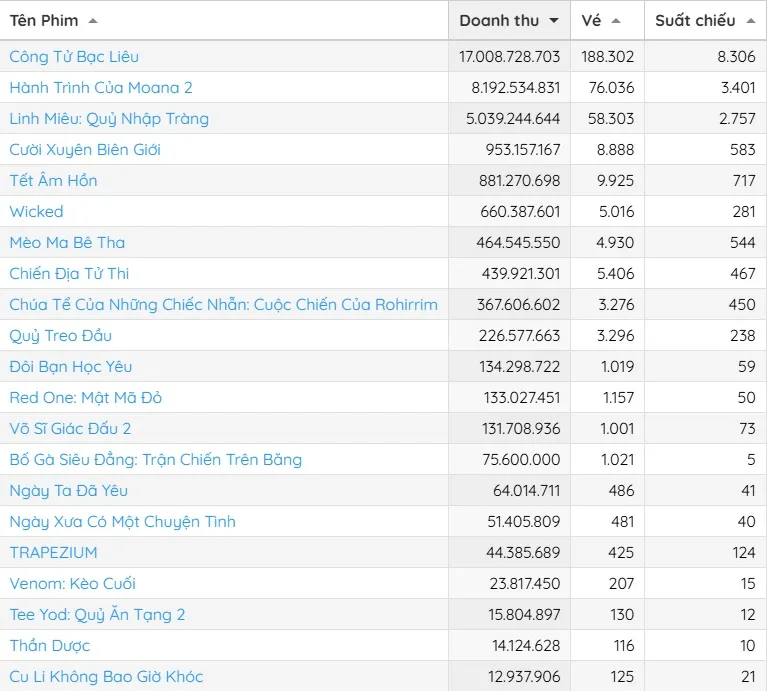The image size is (767, 691).
Task: Open Red One: Mật Mã Đỏ link
Action: pyautogui.click(x=85, y=398)
